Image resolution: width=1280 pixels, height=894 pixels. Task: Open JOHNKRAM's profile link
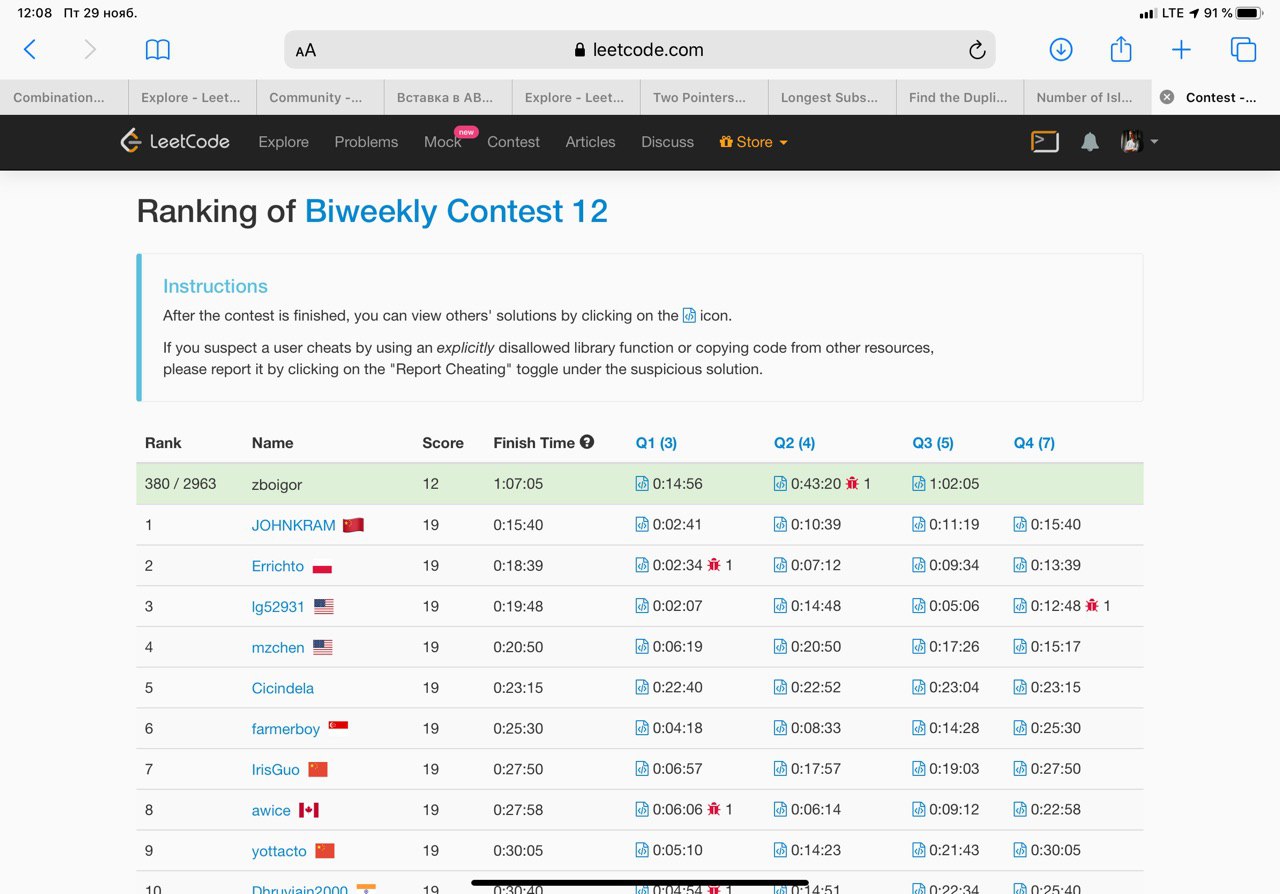click(x=294, y=525)
